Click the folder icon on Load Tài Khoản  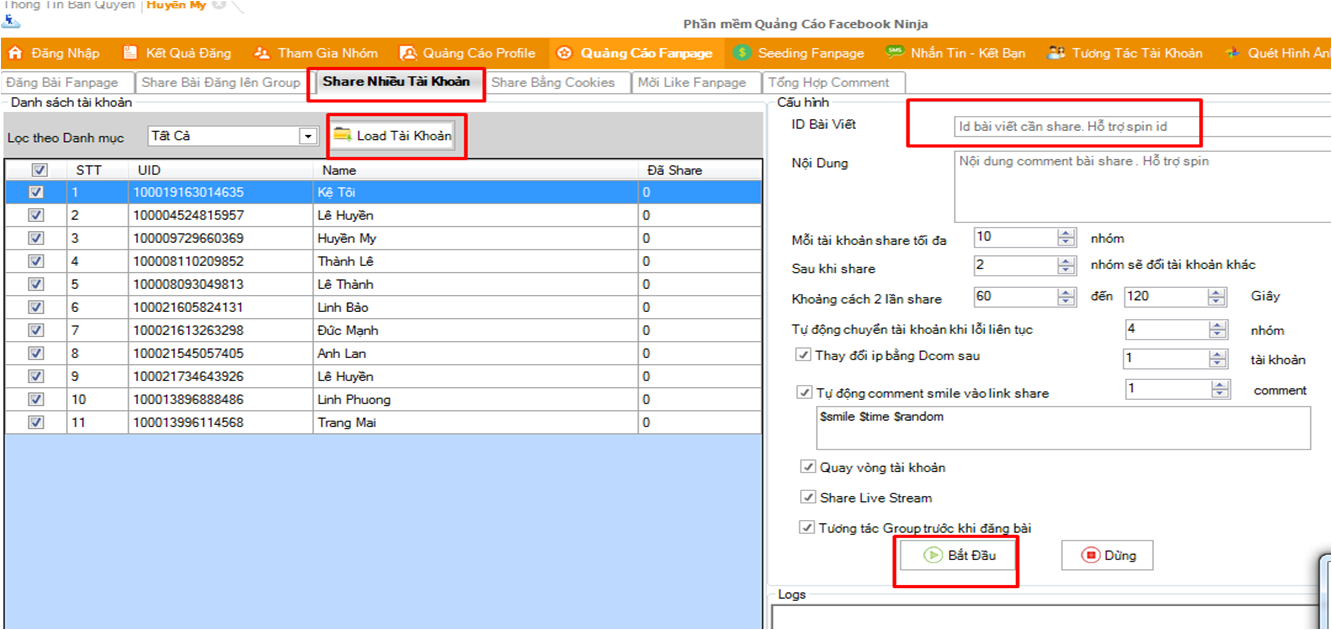[343, 135]
